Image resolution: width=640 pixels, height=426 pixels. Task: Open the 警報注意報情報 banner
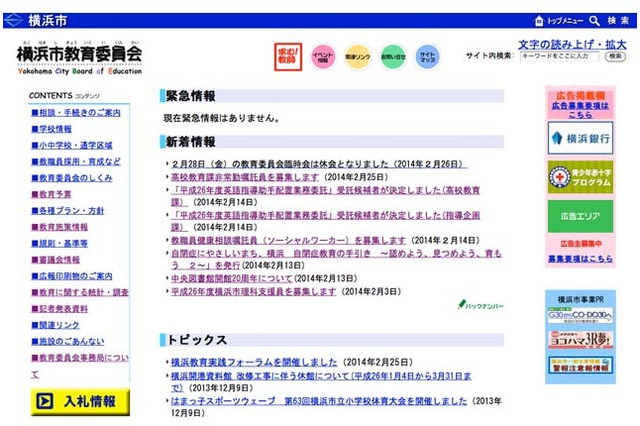click(580, 365)
